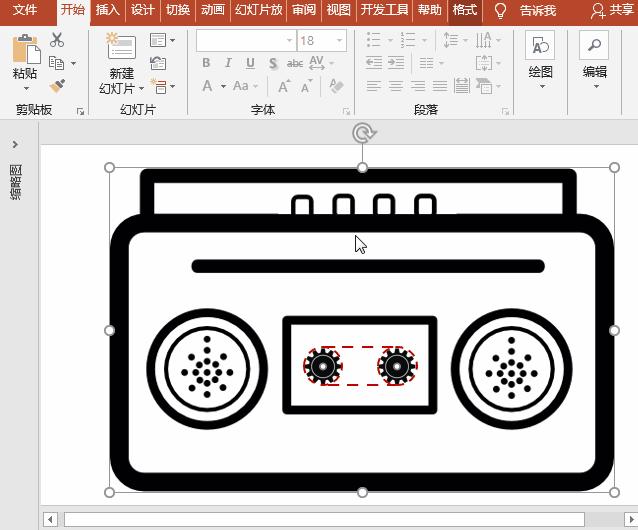Open the font size dropdown
The image size is (638, 530).
pyautogui.click(x=340, y=41)
